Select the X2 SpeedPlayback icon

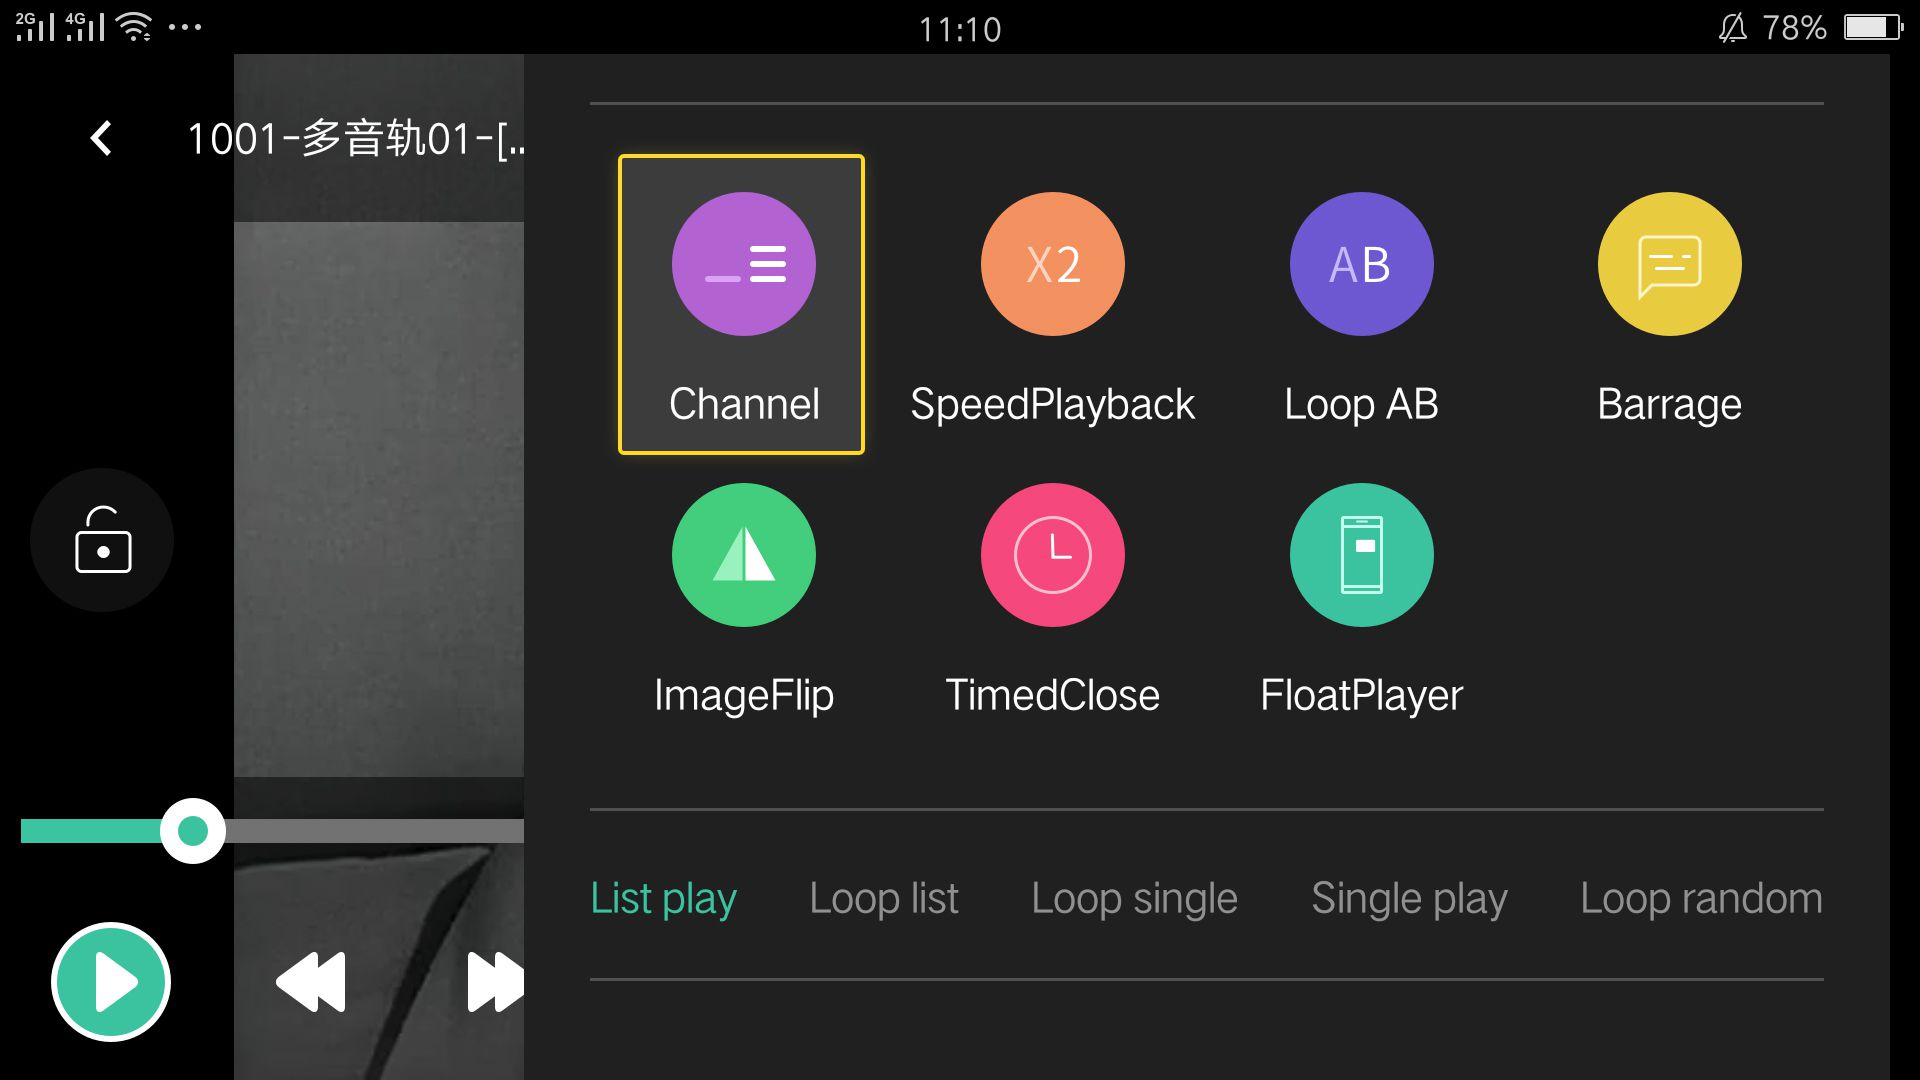click(x=1052, y=265)
